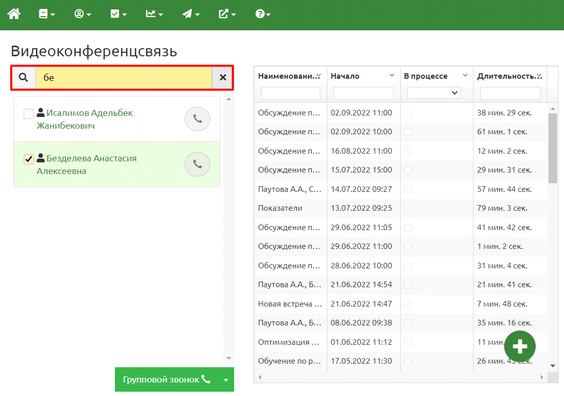Open Наименование column header menu chevron

tap(318, 76)
